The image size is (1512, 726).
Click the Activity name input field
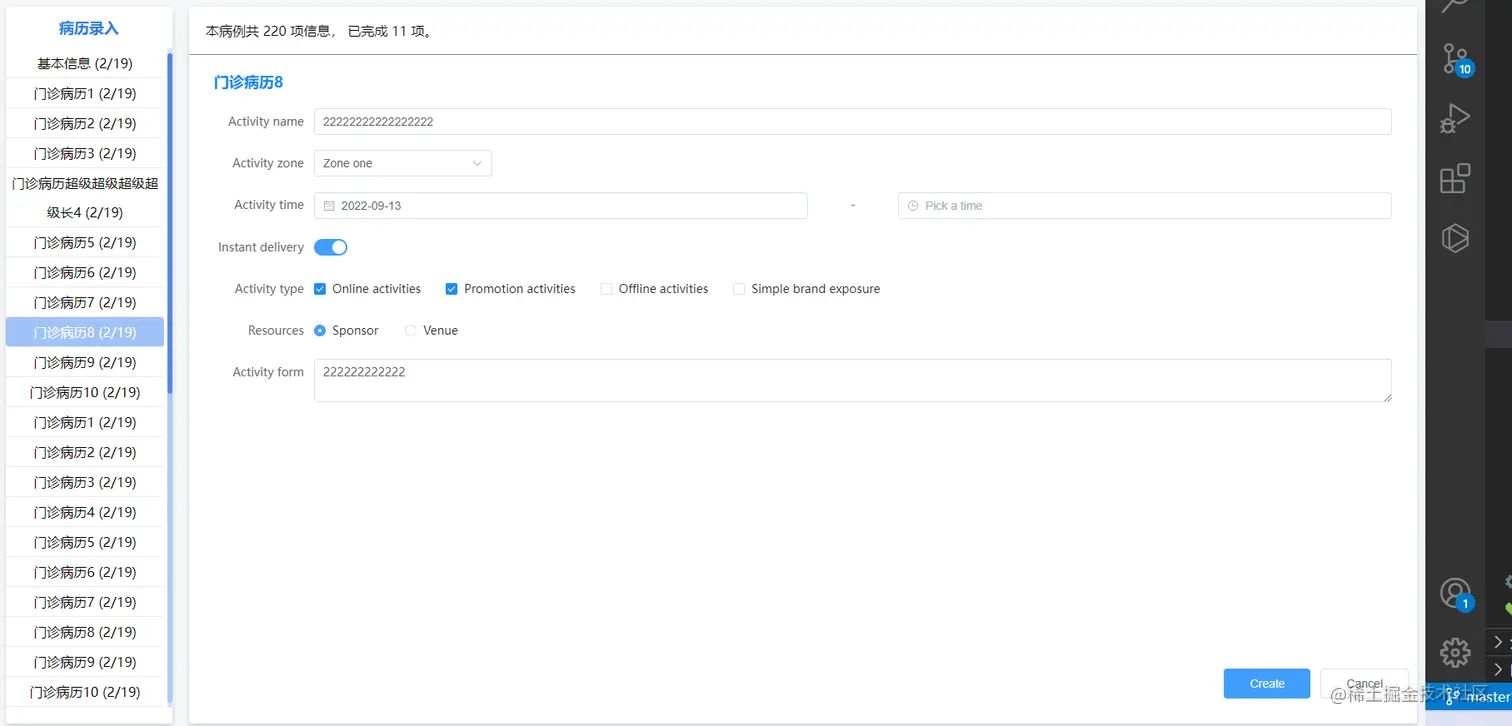[852, 122]
